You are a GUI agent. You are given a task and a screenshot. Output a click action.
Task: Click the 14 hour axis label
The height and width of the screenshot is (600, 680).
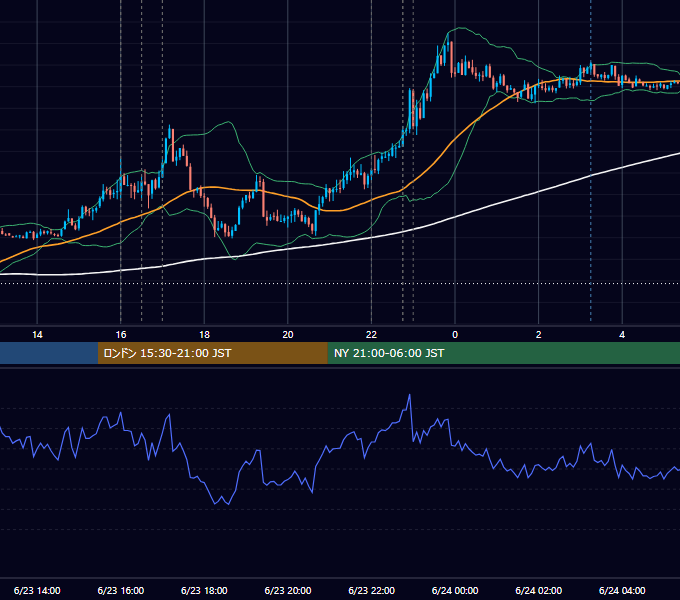tap(37, 335)
